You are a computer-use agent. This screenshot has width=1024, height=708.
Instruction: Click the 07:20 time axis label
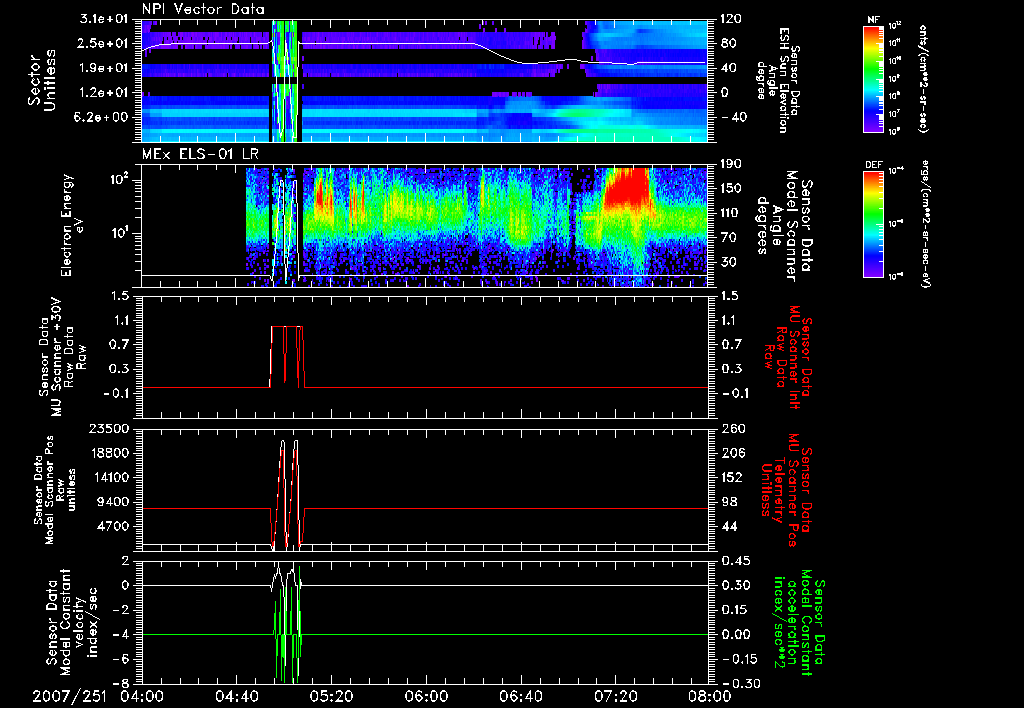tap(616, 696)
